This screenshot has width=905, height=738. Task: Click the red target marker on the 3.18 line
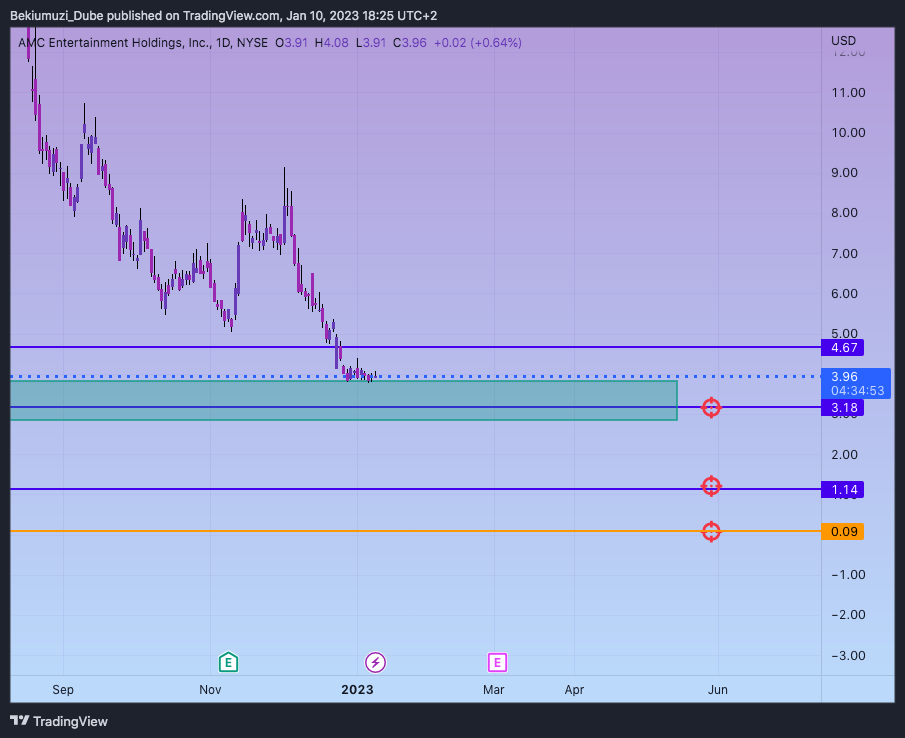[711, 407]
